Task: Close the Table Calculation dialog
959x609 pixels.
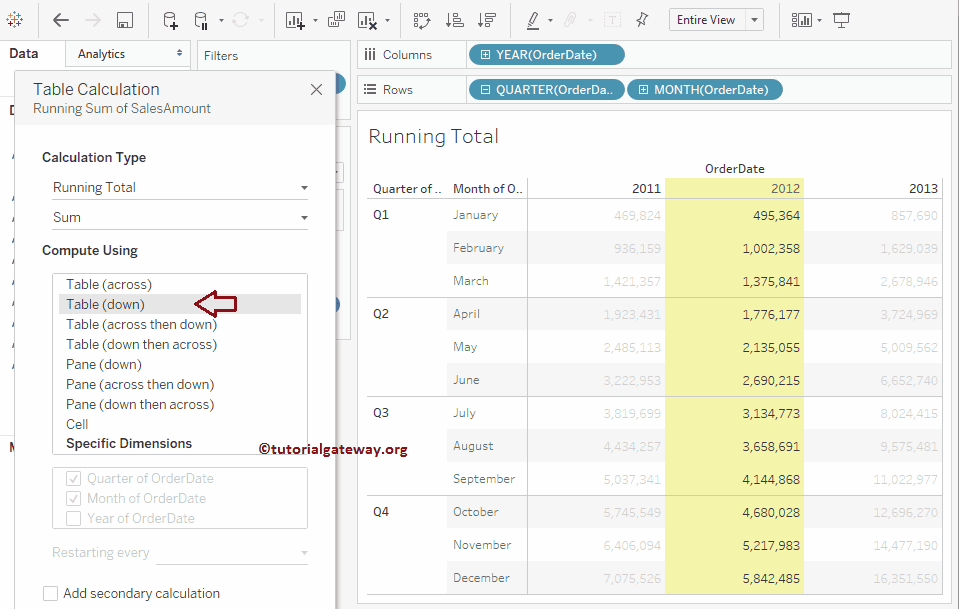Action: (x=316, y=90)
